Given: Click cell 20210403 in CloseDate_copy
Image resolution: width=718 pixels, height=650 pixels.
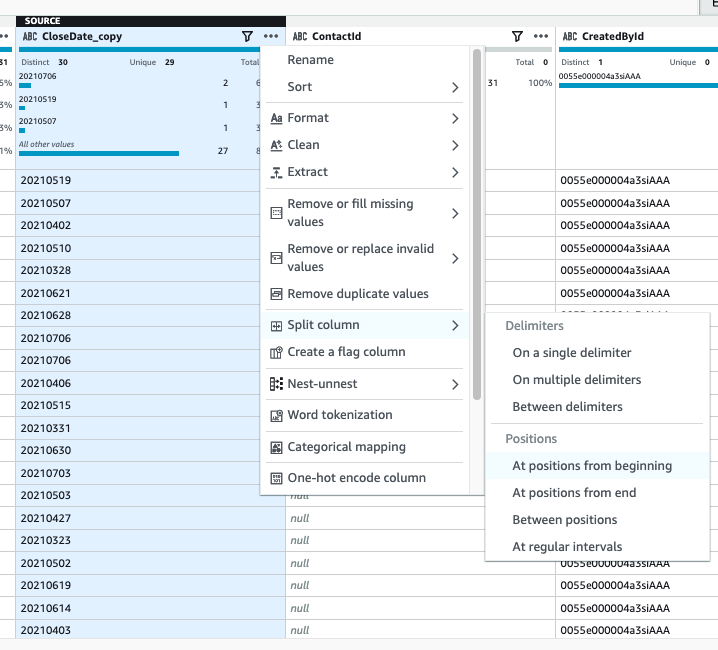Looking at the screenshot, I should click(151, 630).
